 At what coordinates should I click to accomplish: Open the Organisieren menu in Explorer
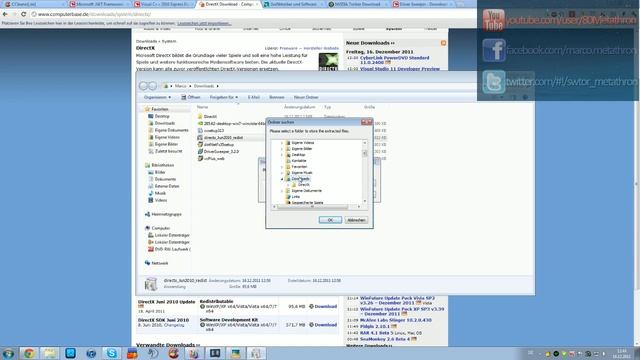(x=157, y=98)
